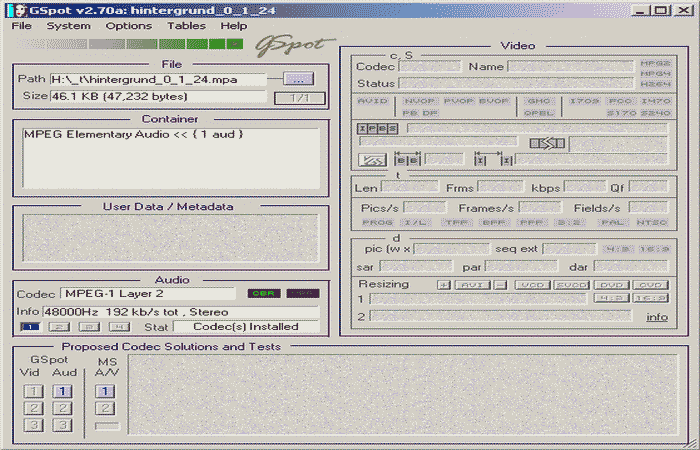The height and width of the screenshot is (450, 700).
Task: Click the Resizing AVI button
Action: coord(472,285)
